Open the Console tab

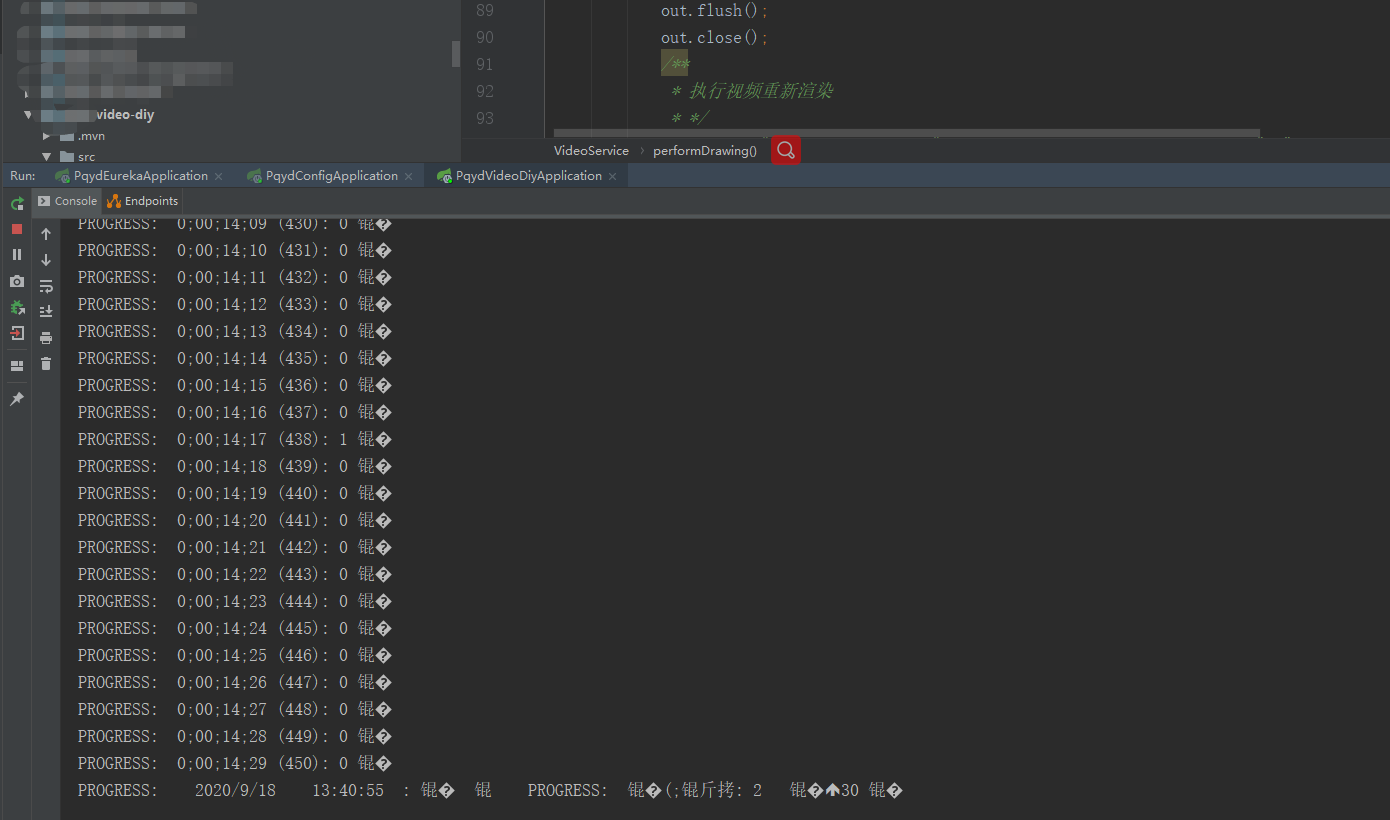[67, 201]
